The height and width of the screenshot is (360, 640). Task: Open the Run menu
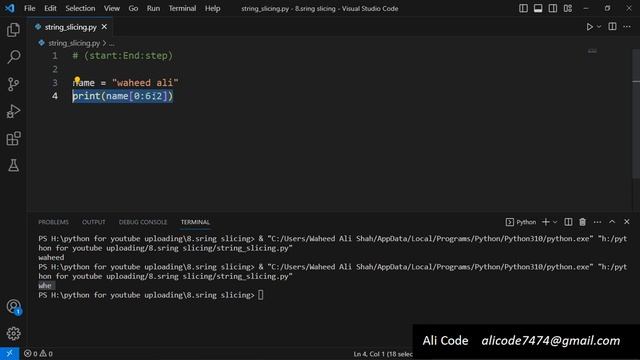(153, 8)
